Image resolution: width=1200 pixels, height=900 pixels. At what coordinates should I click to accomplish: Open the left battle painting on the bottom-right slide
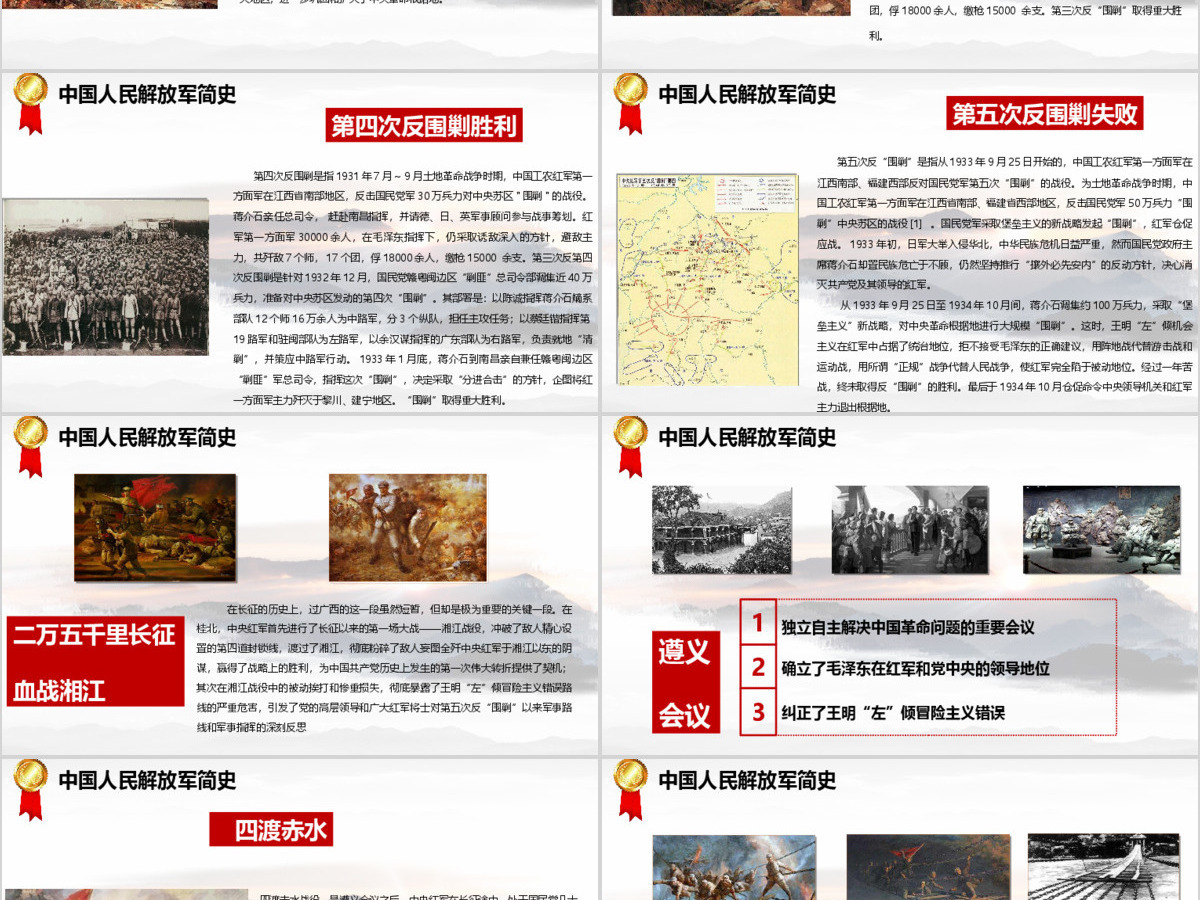pos(734,867)
